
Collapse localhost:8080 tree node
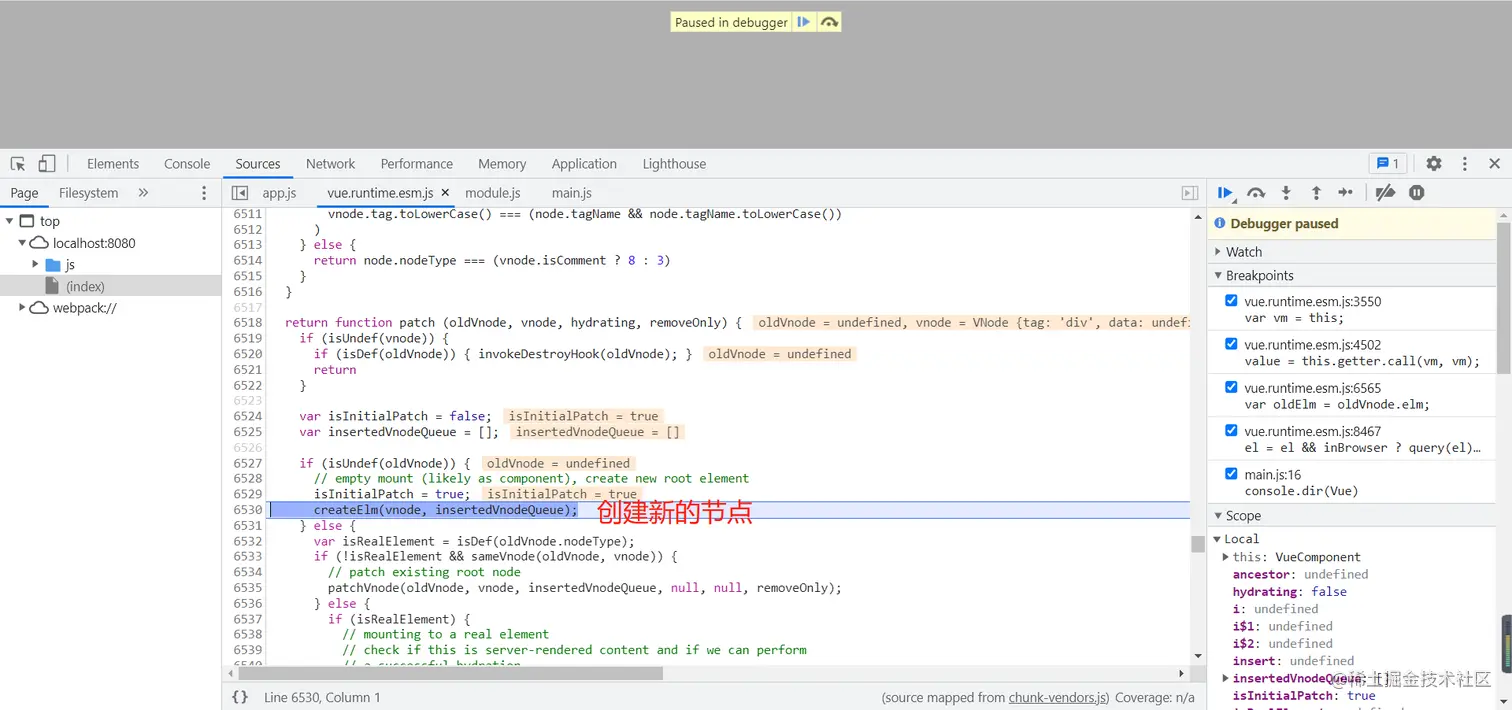click(22, 243)
